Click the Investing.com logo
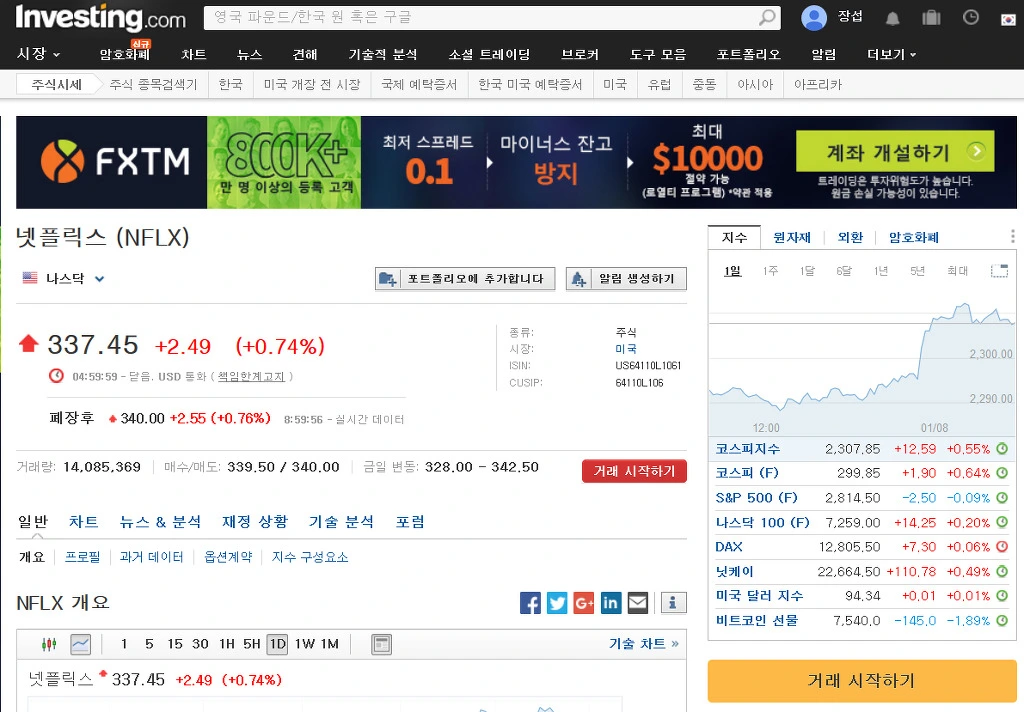This screenshot has height=712, width=1024. point(101,18)
